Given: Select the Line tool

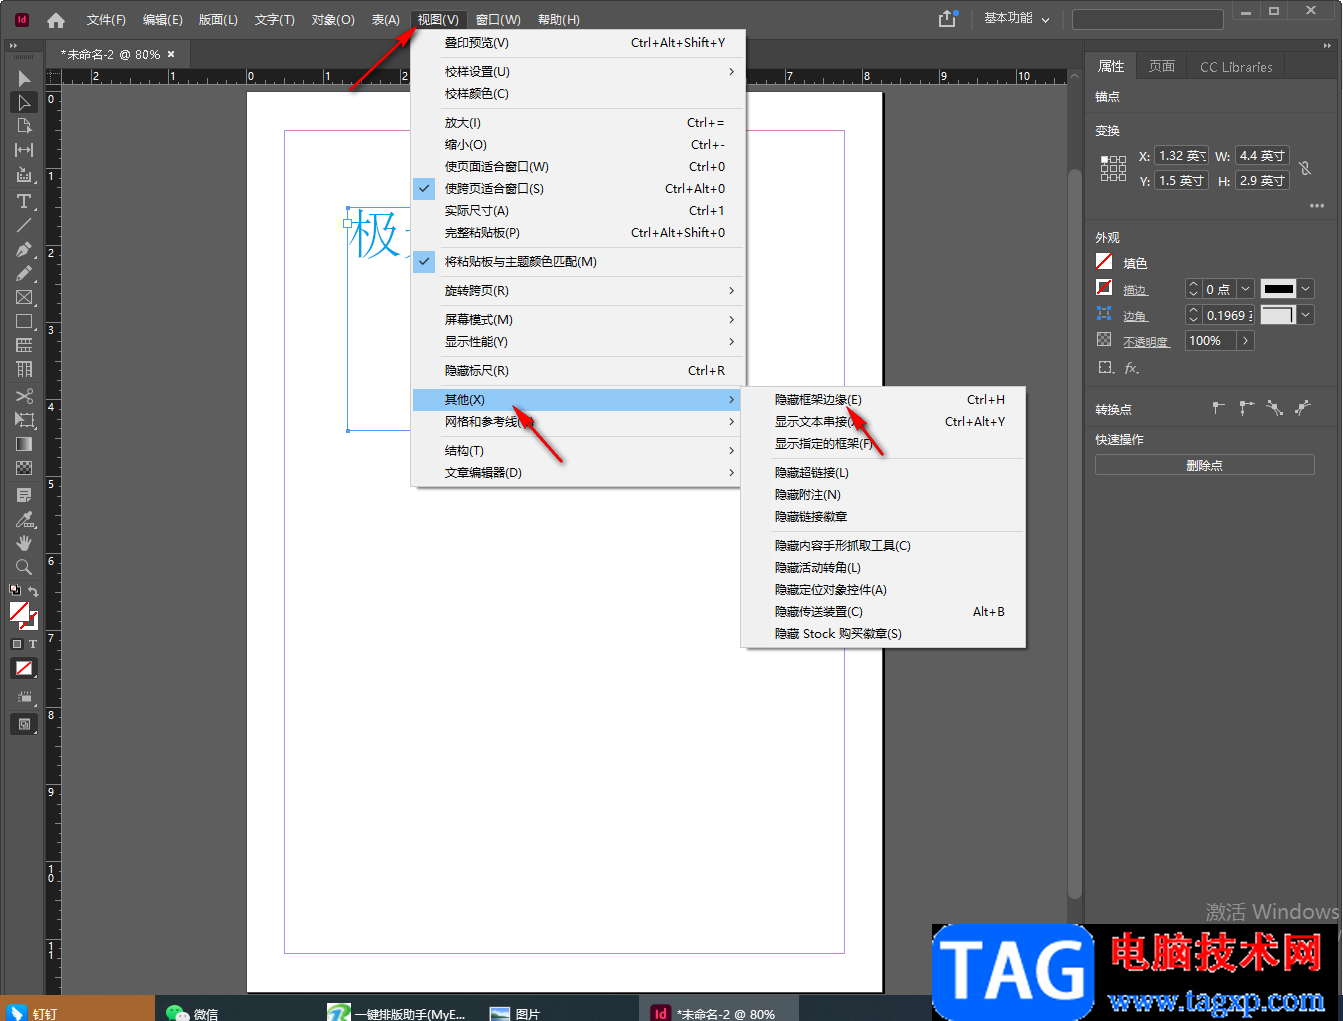Looking at the screenshot, I should (24, 225).
